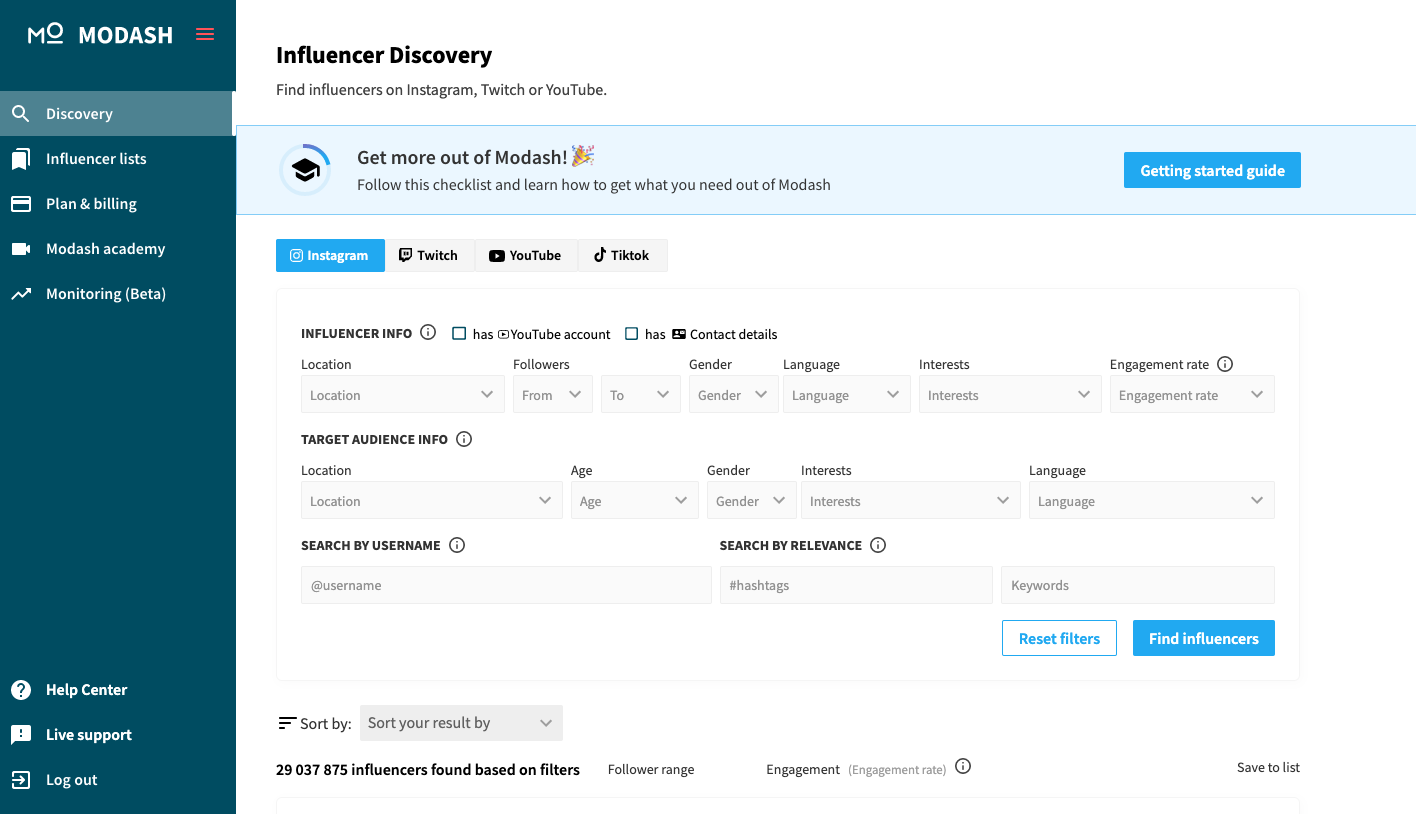The image size is (1416, 814).
Task: Click the Modash logo
Action: (100, 35)
